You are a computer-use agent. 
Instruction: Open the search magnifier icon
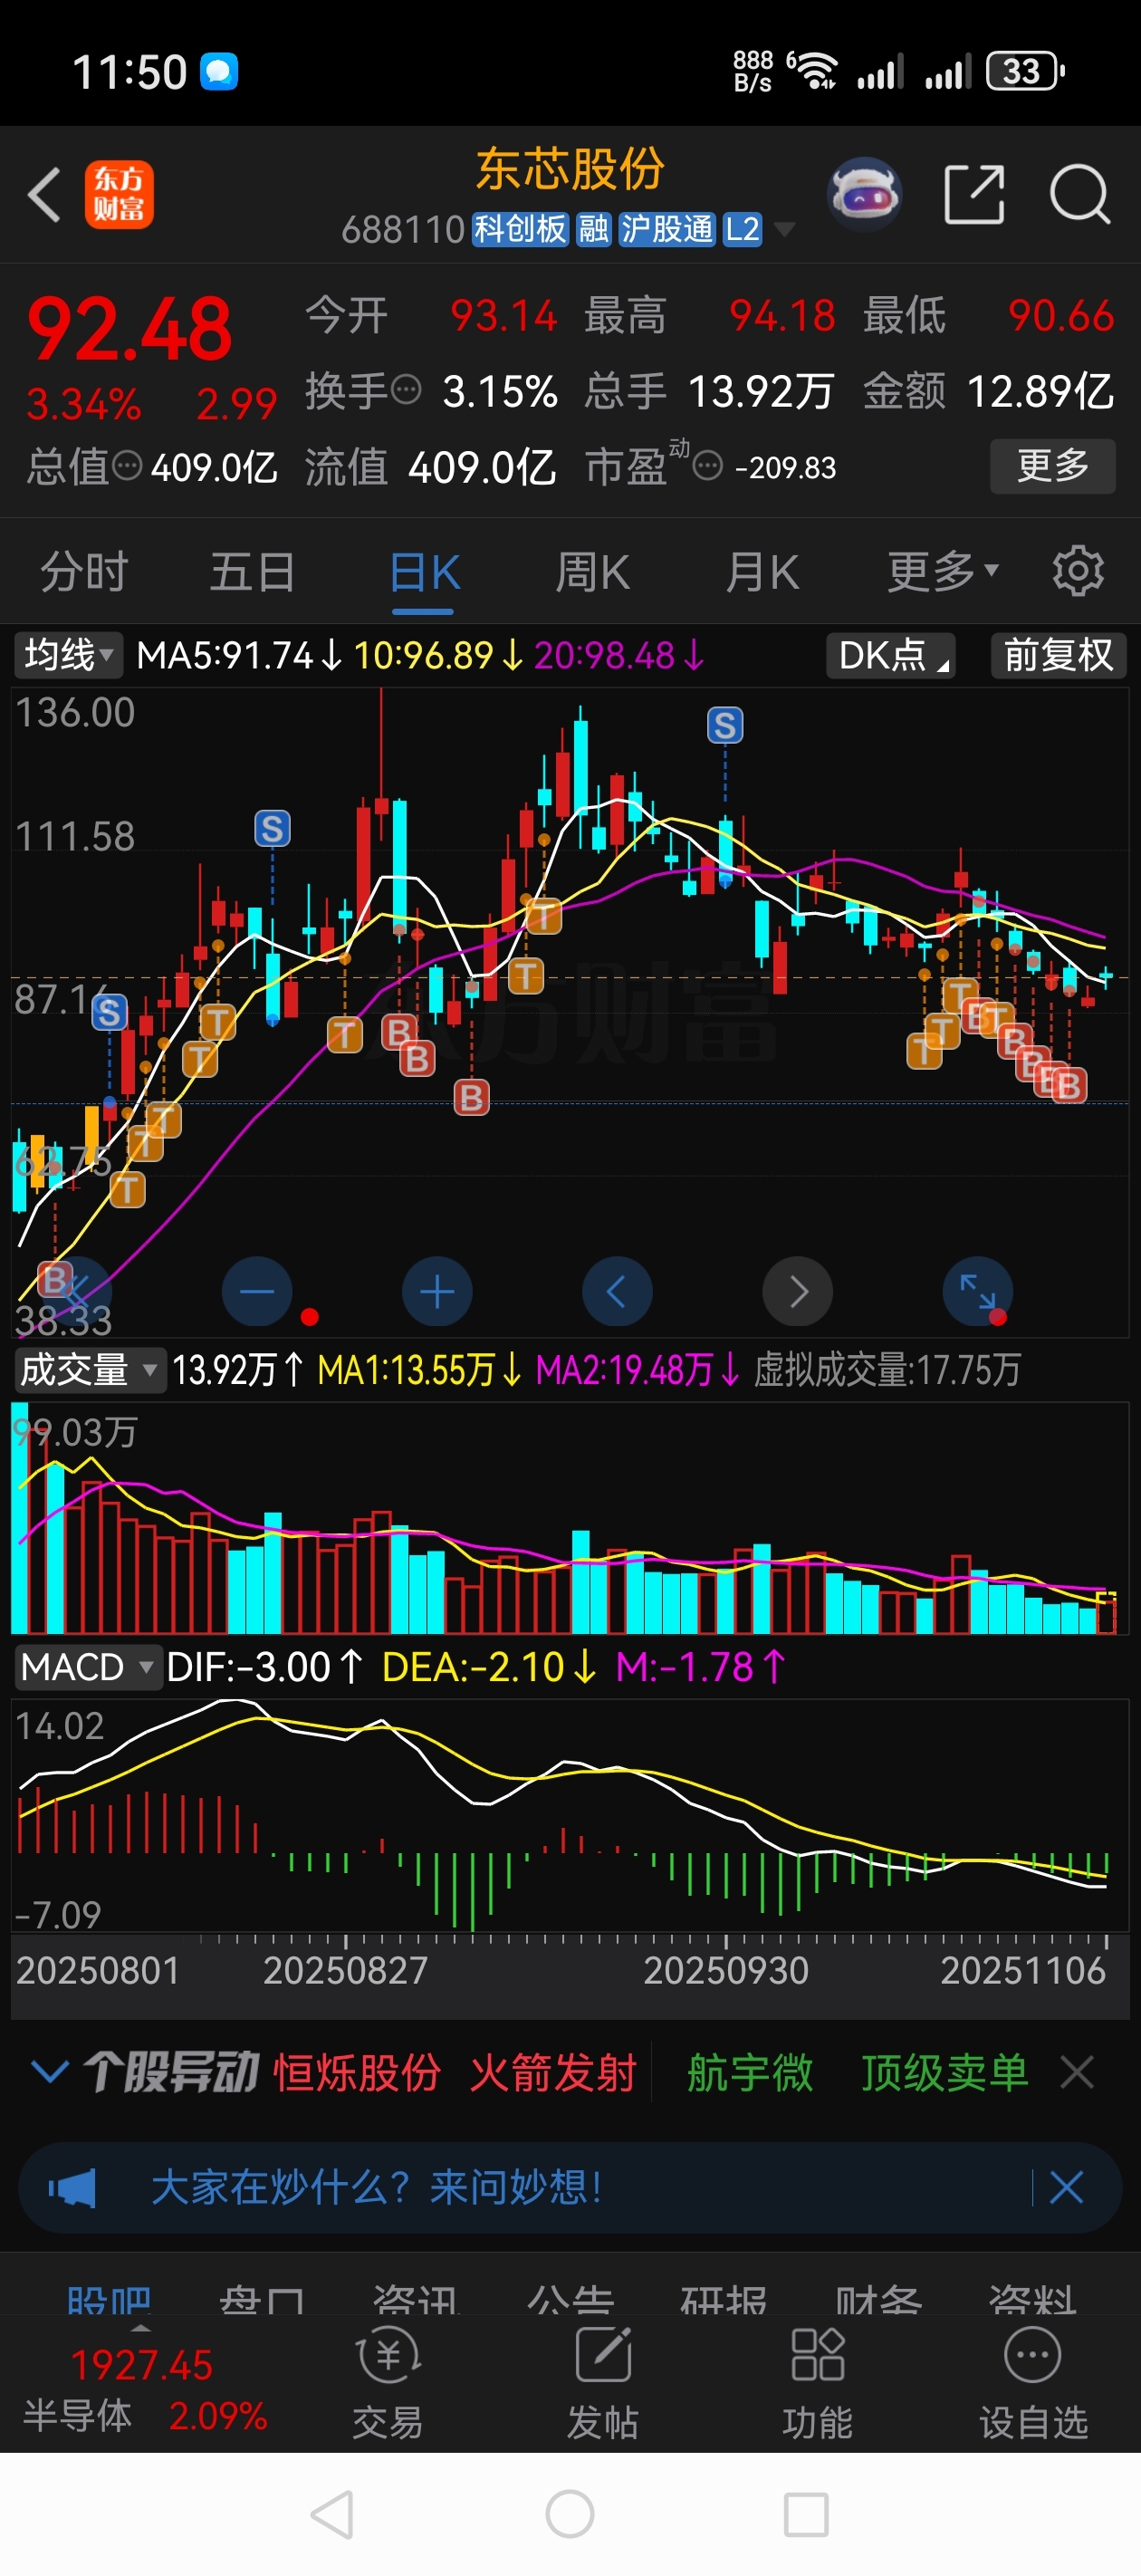(1080, 194)
